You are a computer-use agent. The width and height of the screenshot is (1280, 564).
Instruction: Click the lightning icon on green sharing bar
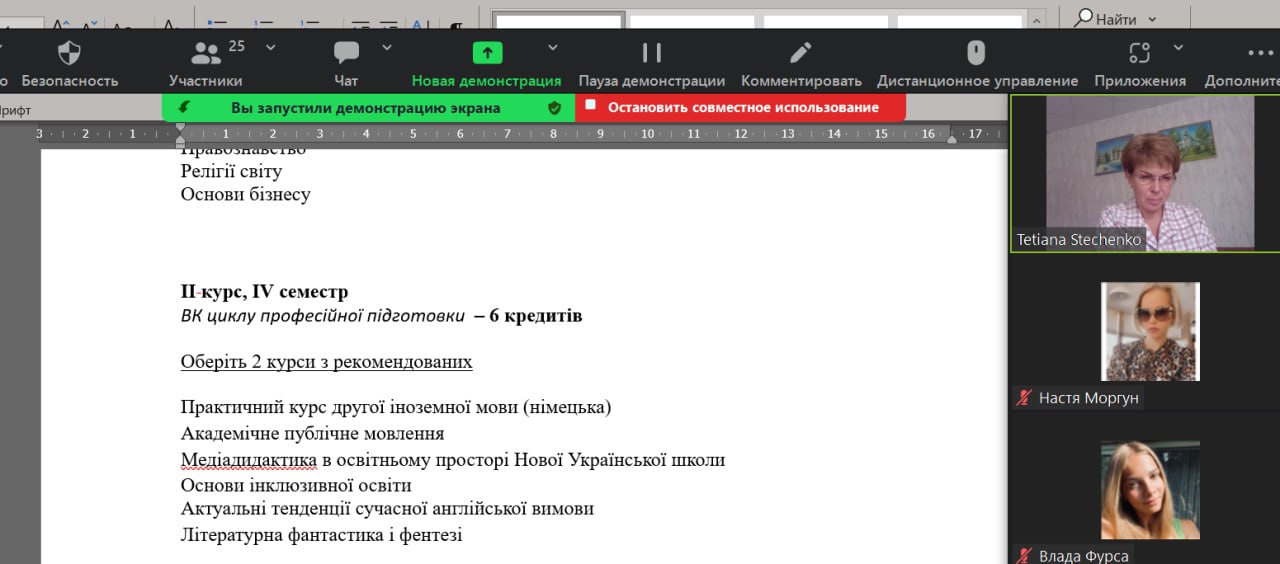point(183,107)
